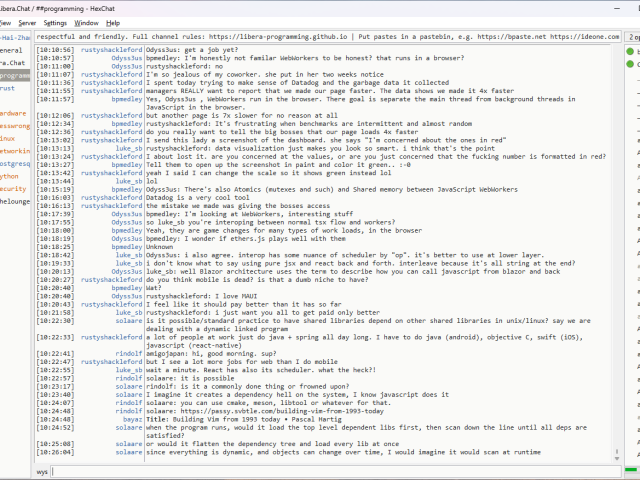Open the Settings menu

[x=55, y=22]
